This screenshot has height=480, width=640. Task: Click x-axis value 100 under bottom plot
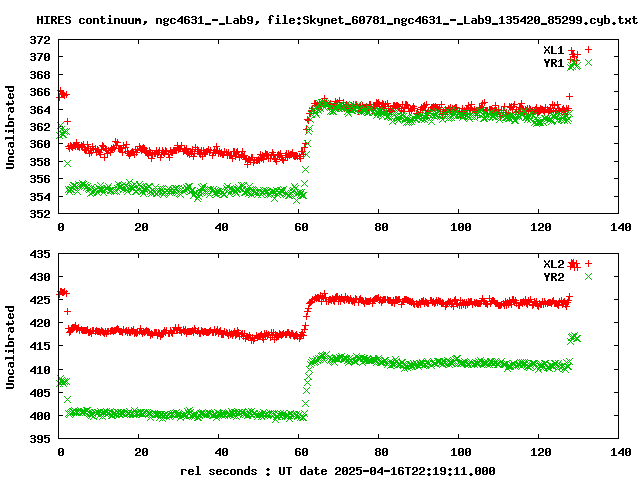coord(461,452)
